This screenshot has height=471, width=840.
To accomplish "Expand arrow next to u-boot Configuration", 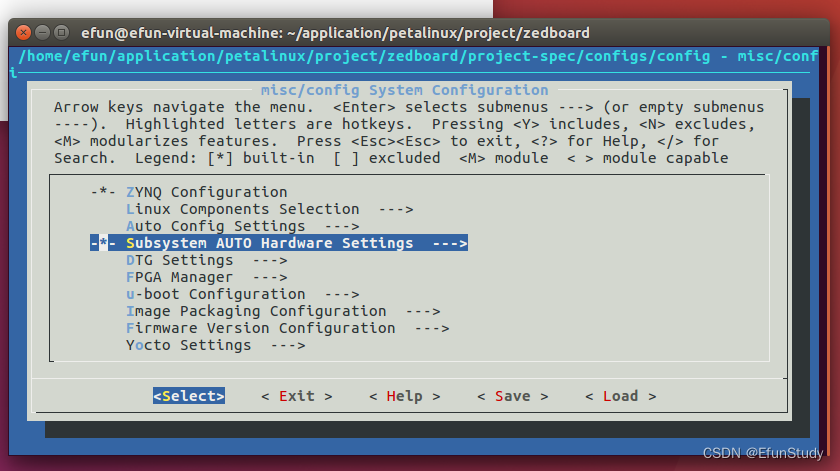I will (342, 294).
